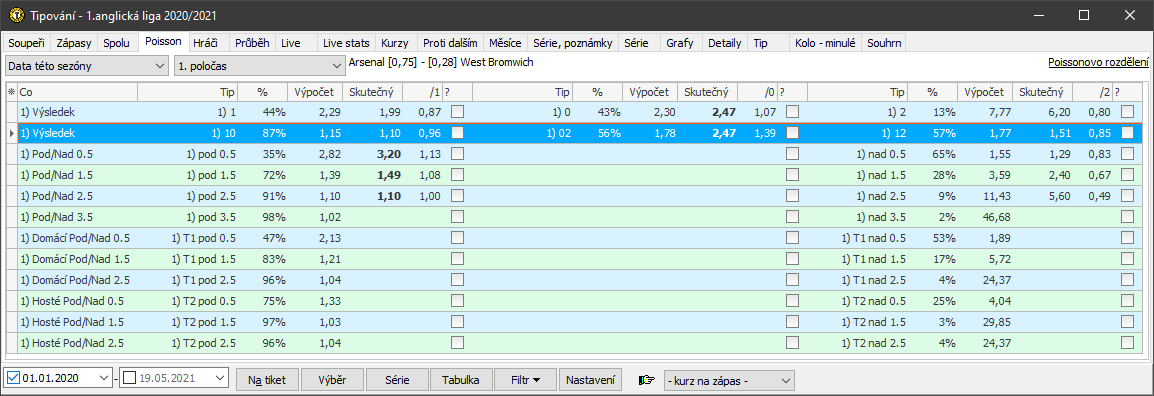Click the Nastavení button
The height and width of the screenshot is (396, 1154).
(591, 380)
